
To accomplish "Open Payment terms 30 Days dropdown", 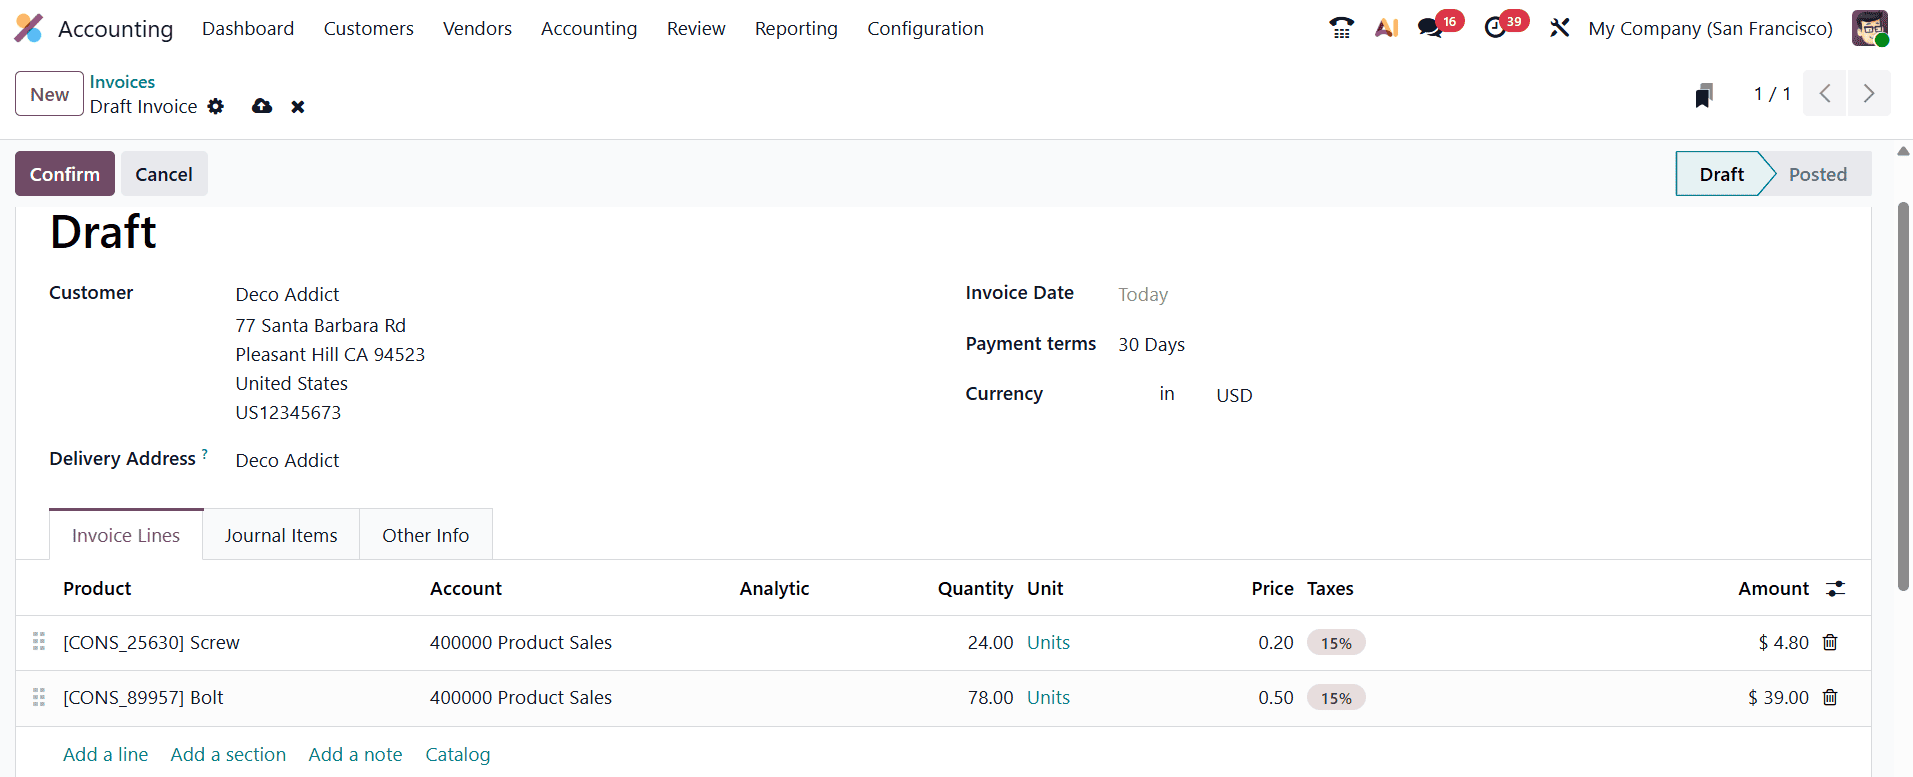I will [1151, 344].
